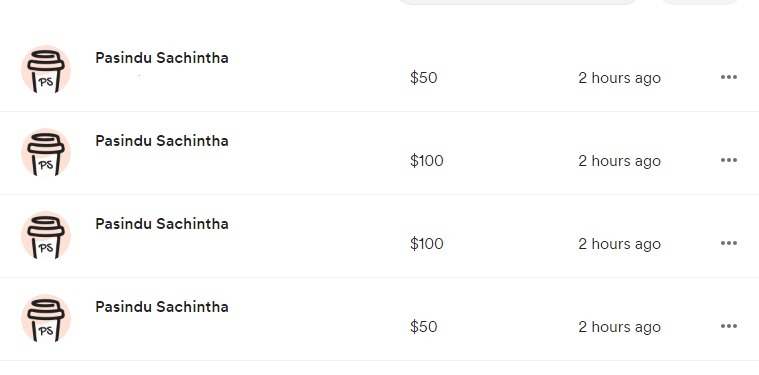This screenshot has height=375, width=759.
Task: Click the partially visible button at top right
Action: 700,2
